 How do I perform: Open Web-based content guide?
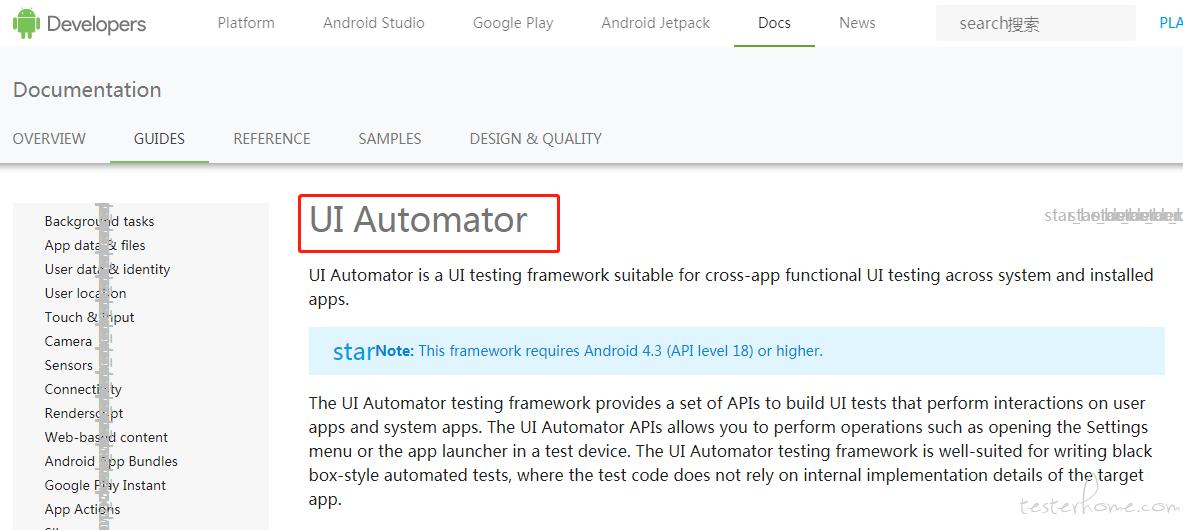point(106,437)
